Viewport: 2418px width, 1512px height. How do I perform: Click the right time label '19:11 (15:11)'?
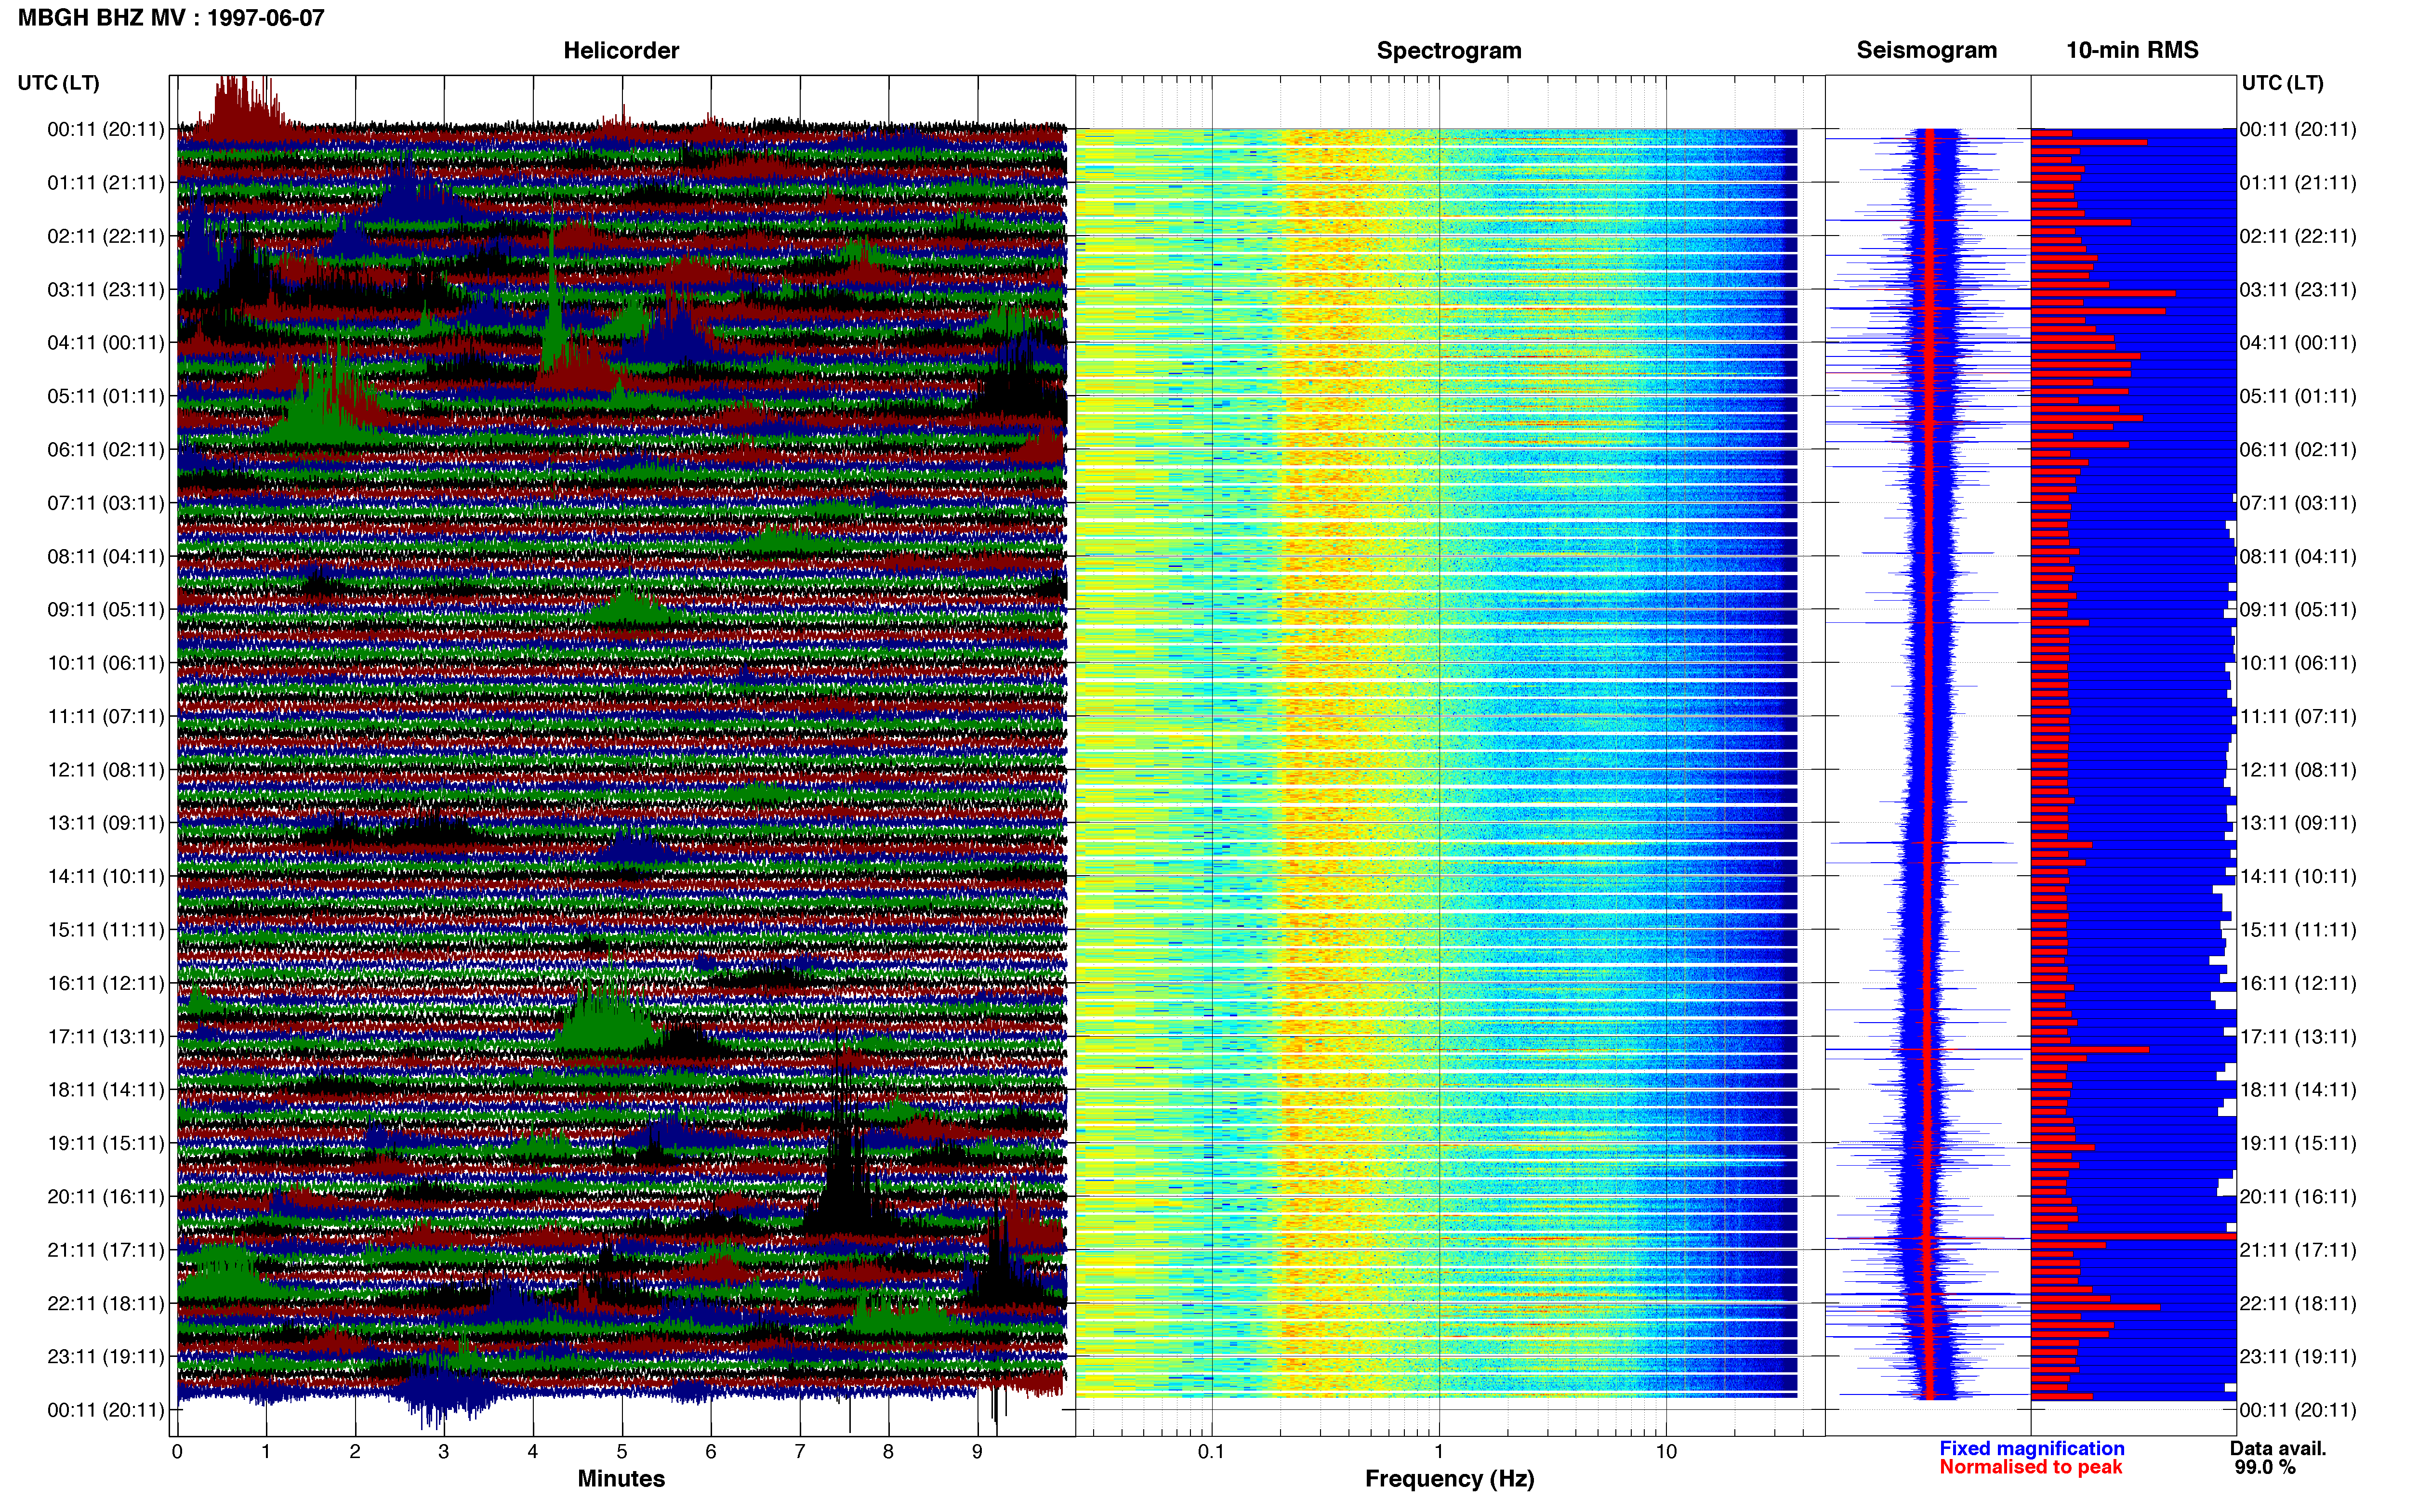[x=2298, y=1143]
